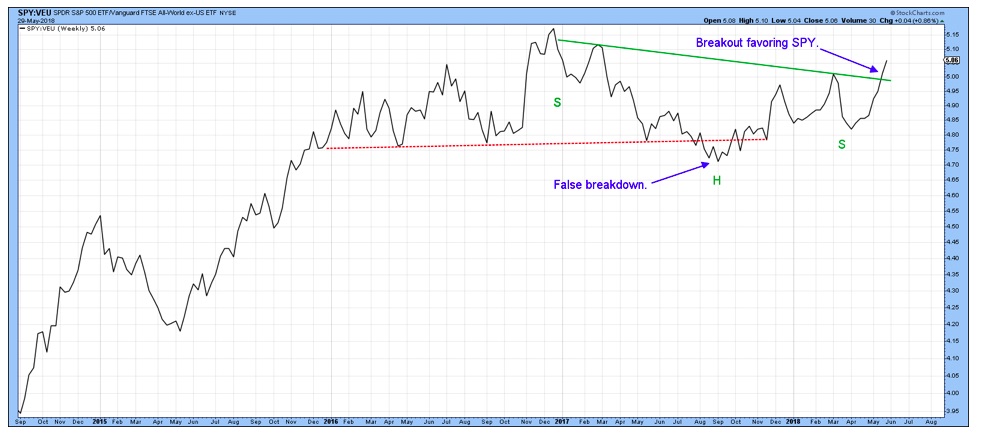The width and height of the screenshot is (982, 437).
Task: Click the 4.15 price axis label
Action: (951, 341)
